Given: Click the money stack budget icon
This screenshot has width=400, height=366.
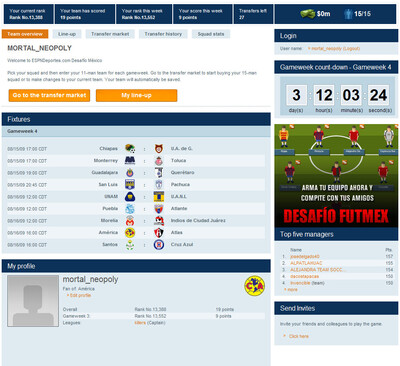Looking at the screenshot, I should 307,14.
